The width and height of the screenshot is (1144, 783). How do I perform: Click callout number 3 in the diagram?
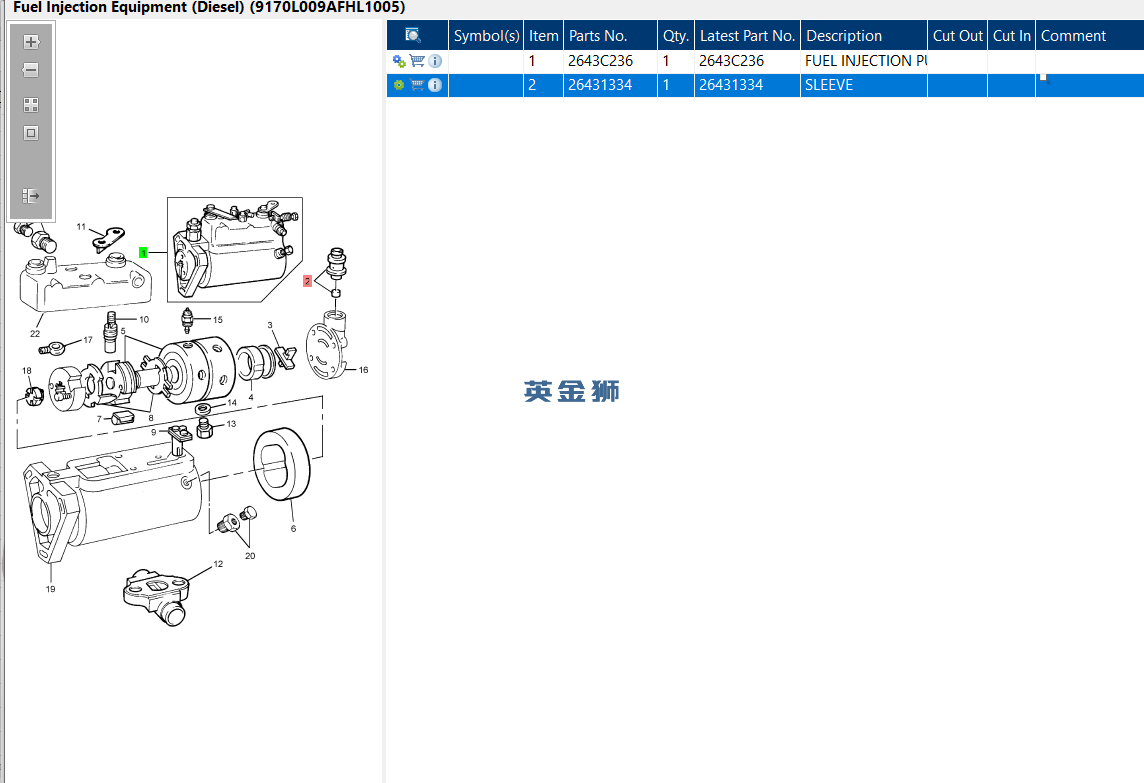click(x=270, y=325)
